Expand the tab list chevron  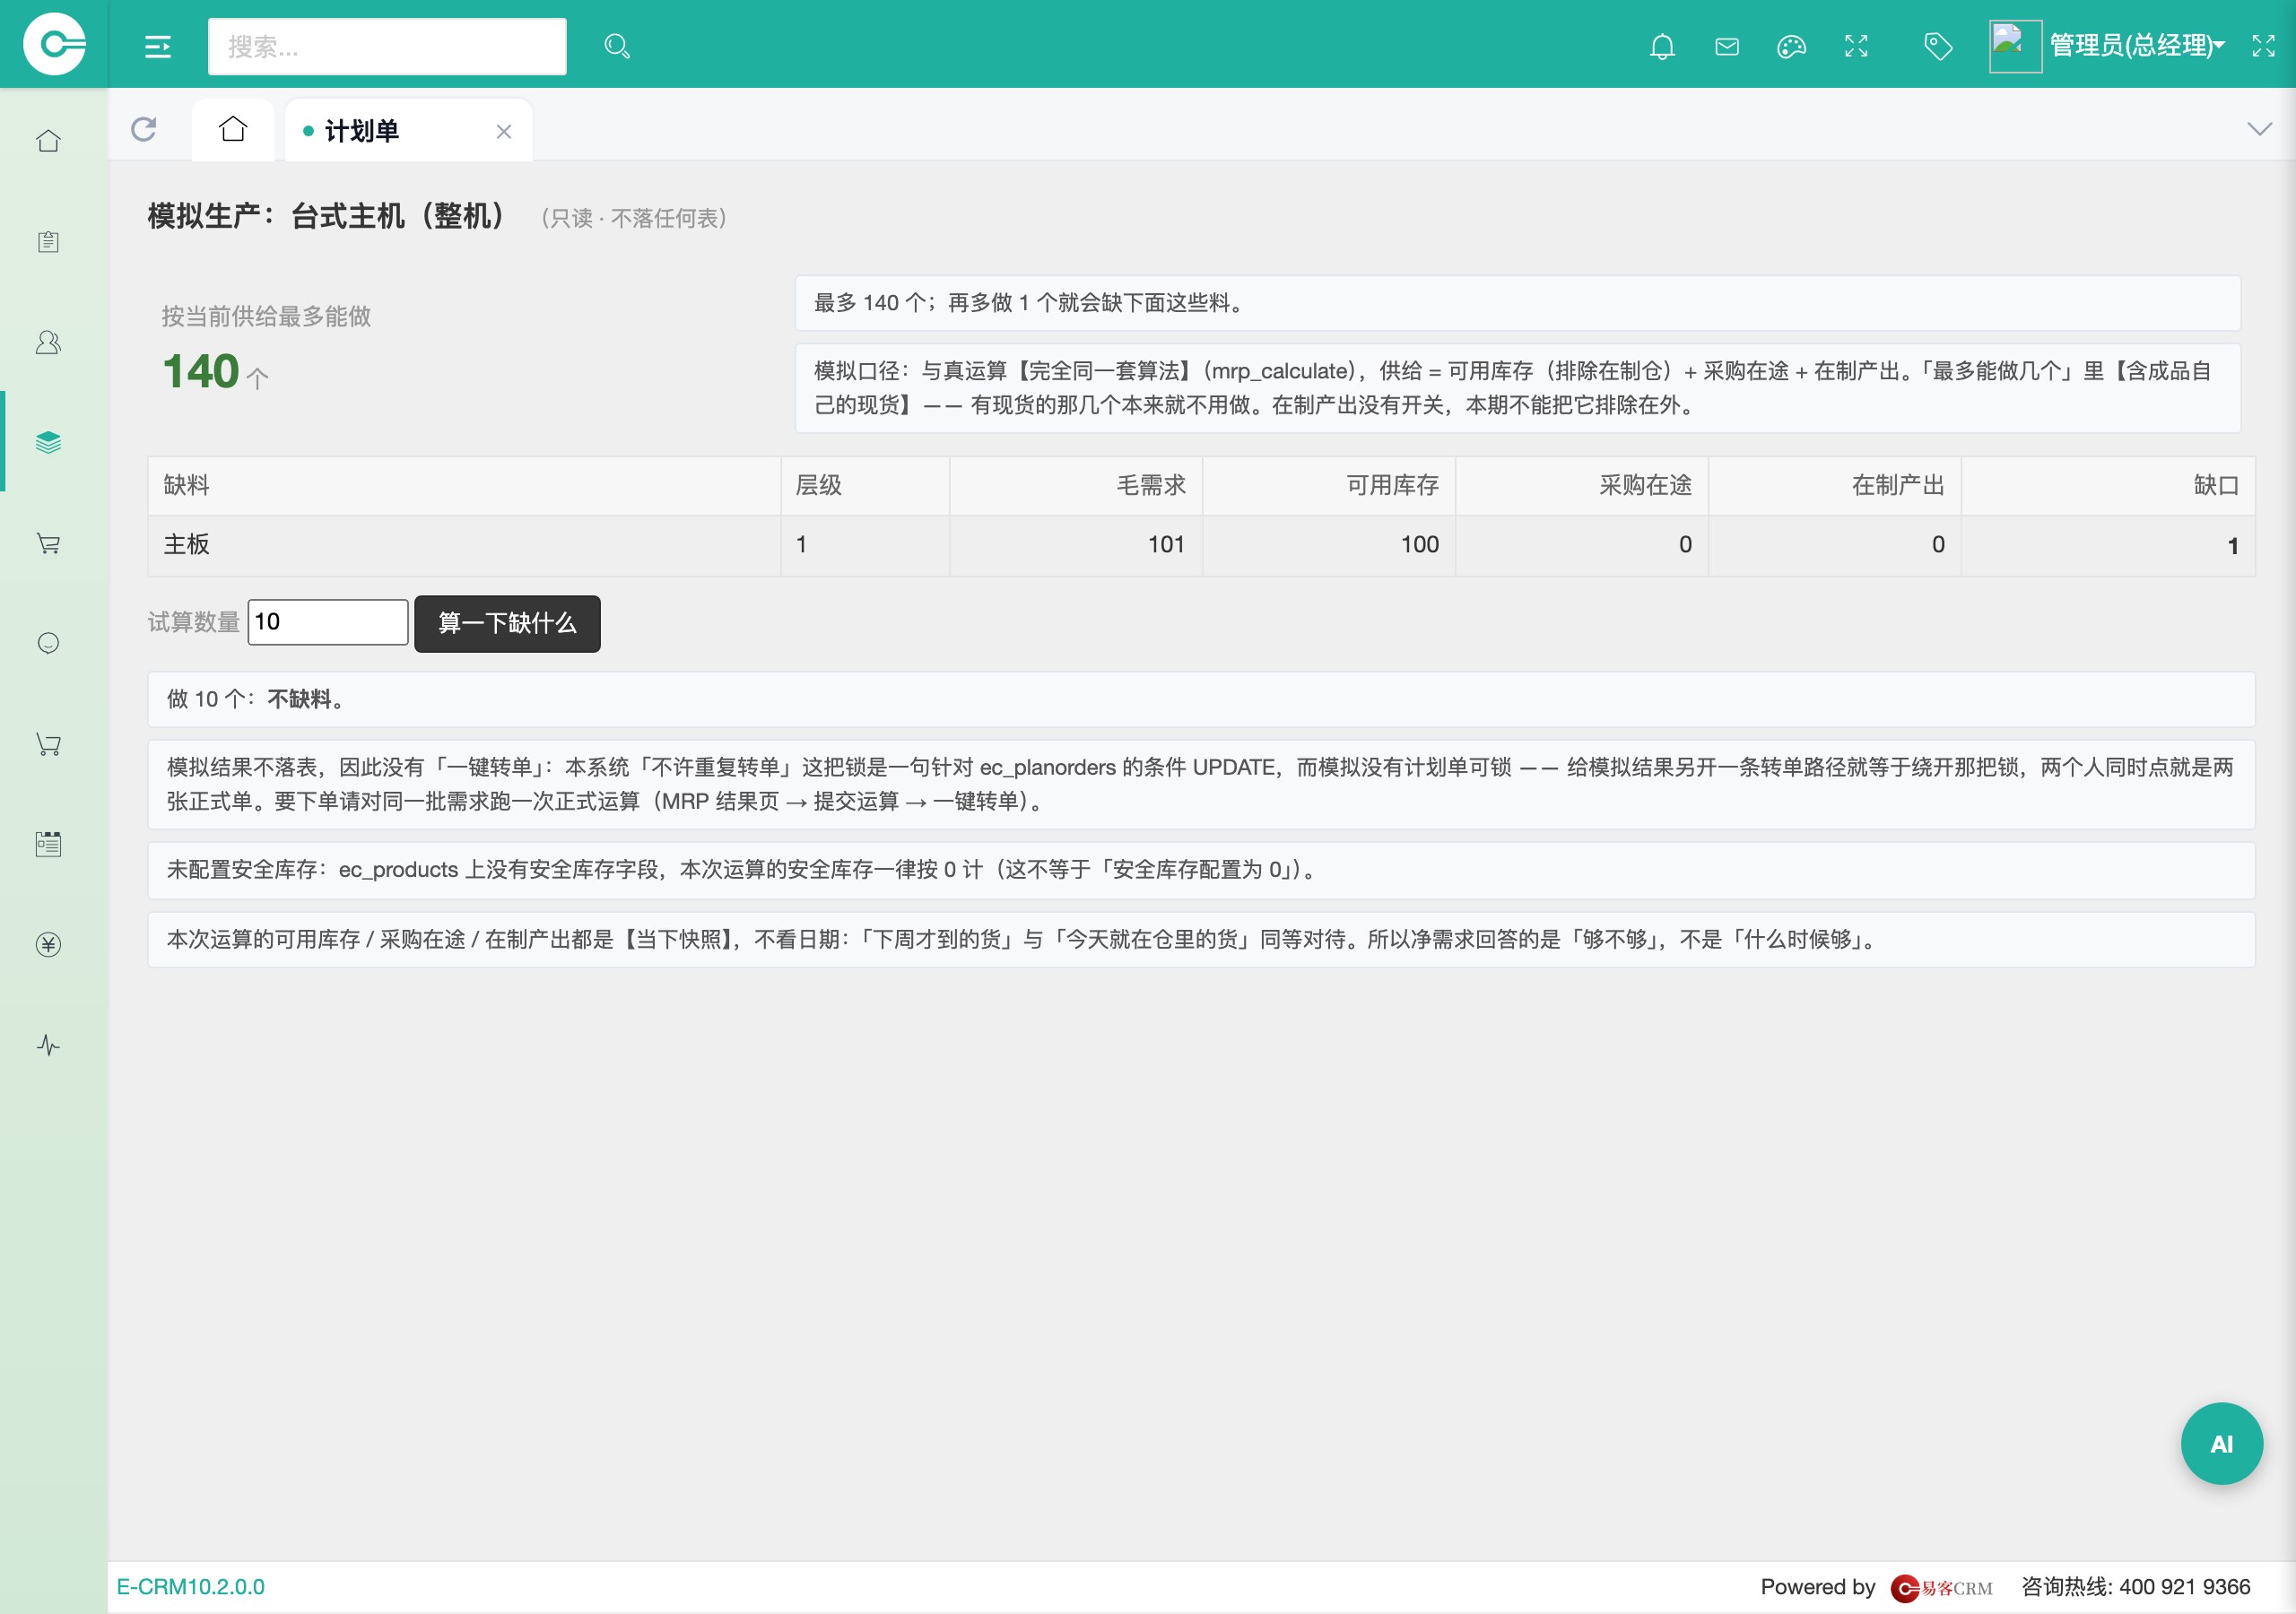click(2259, 129)
